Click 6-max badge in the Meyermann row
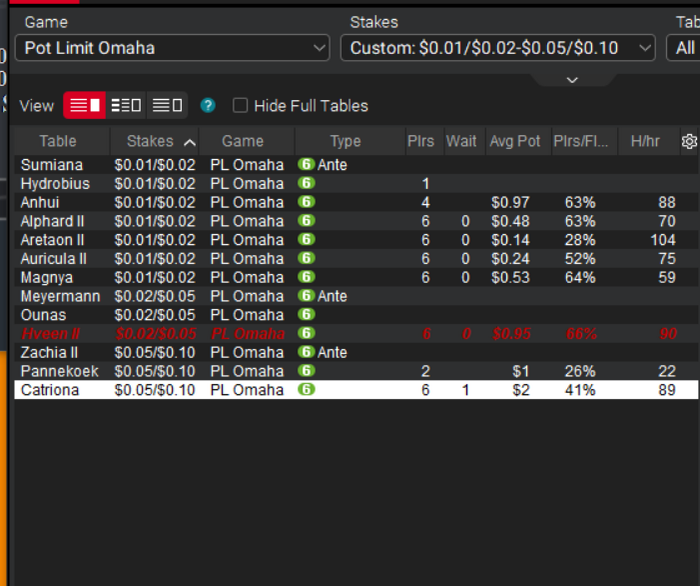Screen dimensions: 700x586 point(306,296)
